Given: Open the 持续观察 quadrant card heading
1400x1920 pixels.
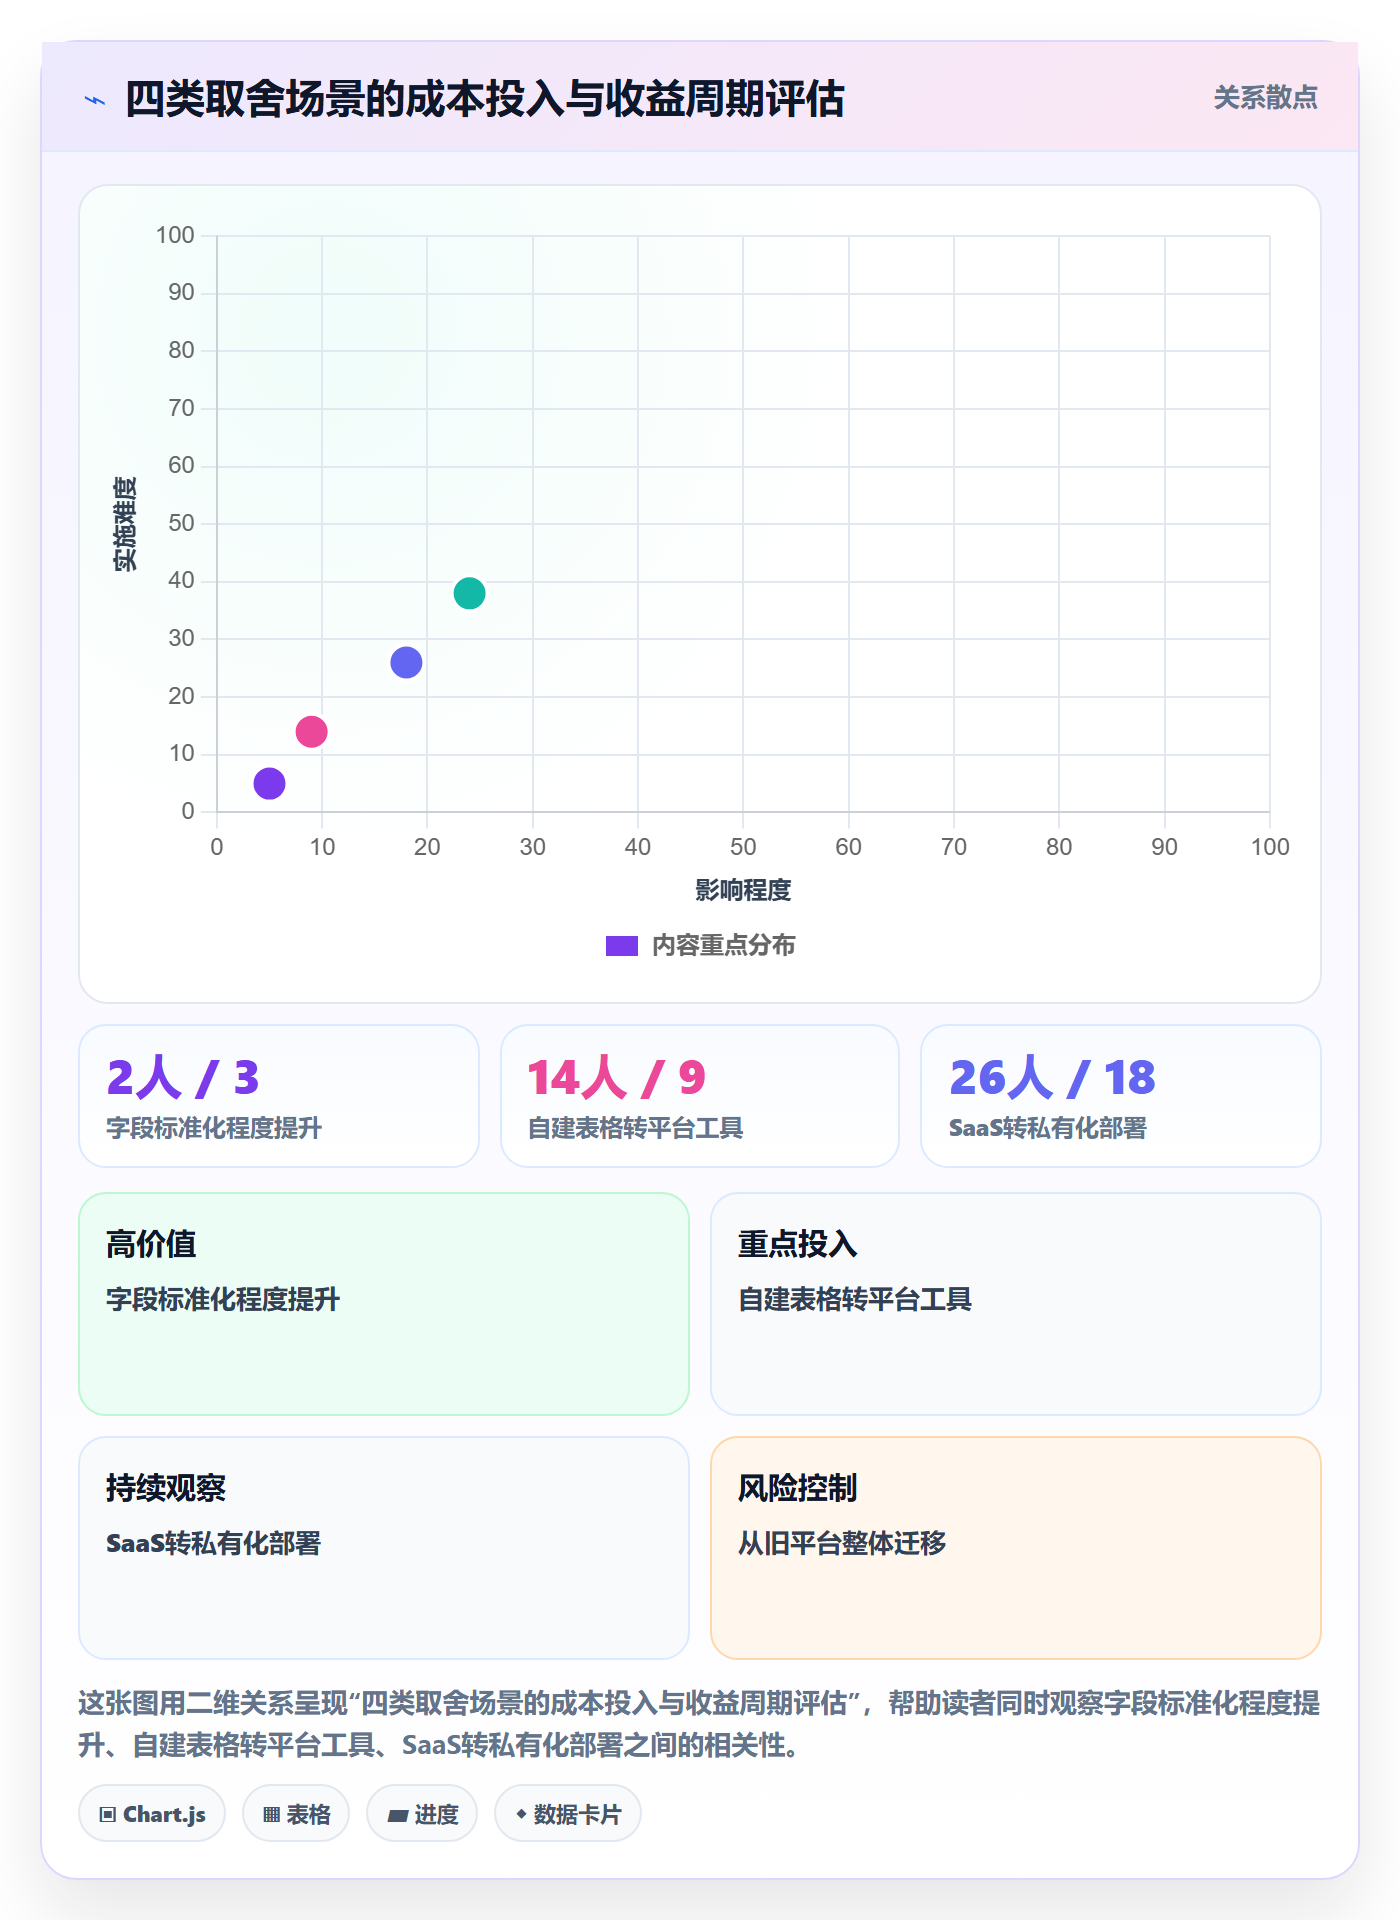Looking at the screenshot, I should point(166,1489).
